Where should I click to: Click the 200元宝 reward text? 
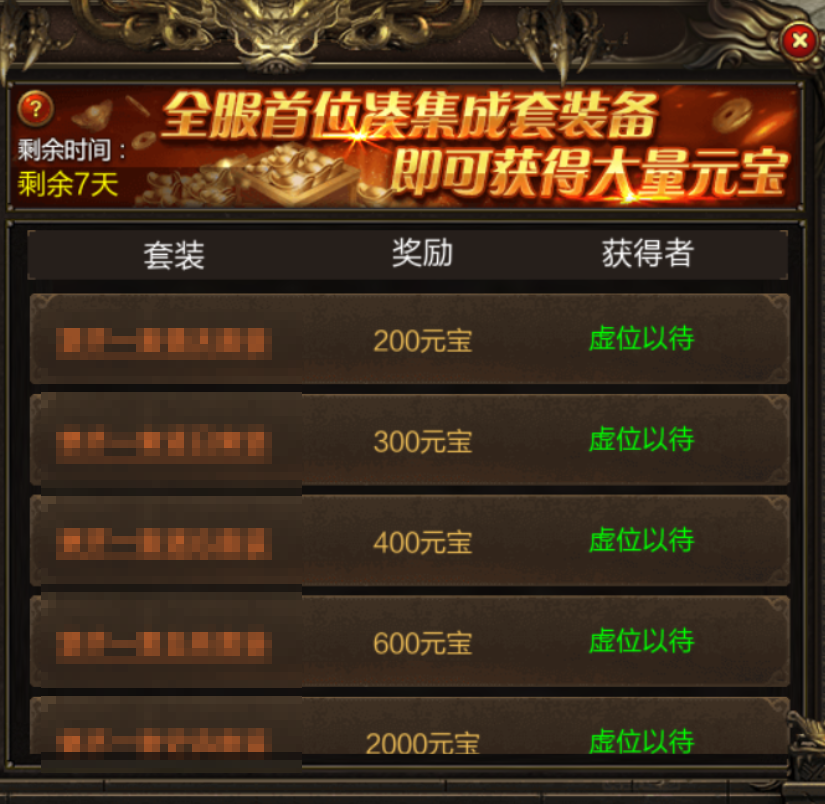click(422, 341)
